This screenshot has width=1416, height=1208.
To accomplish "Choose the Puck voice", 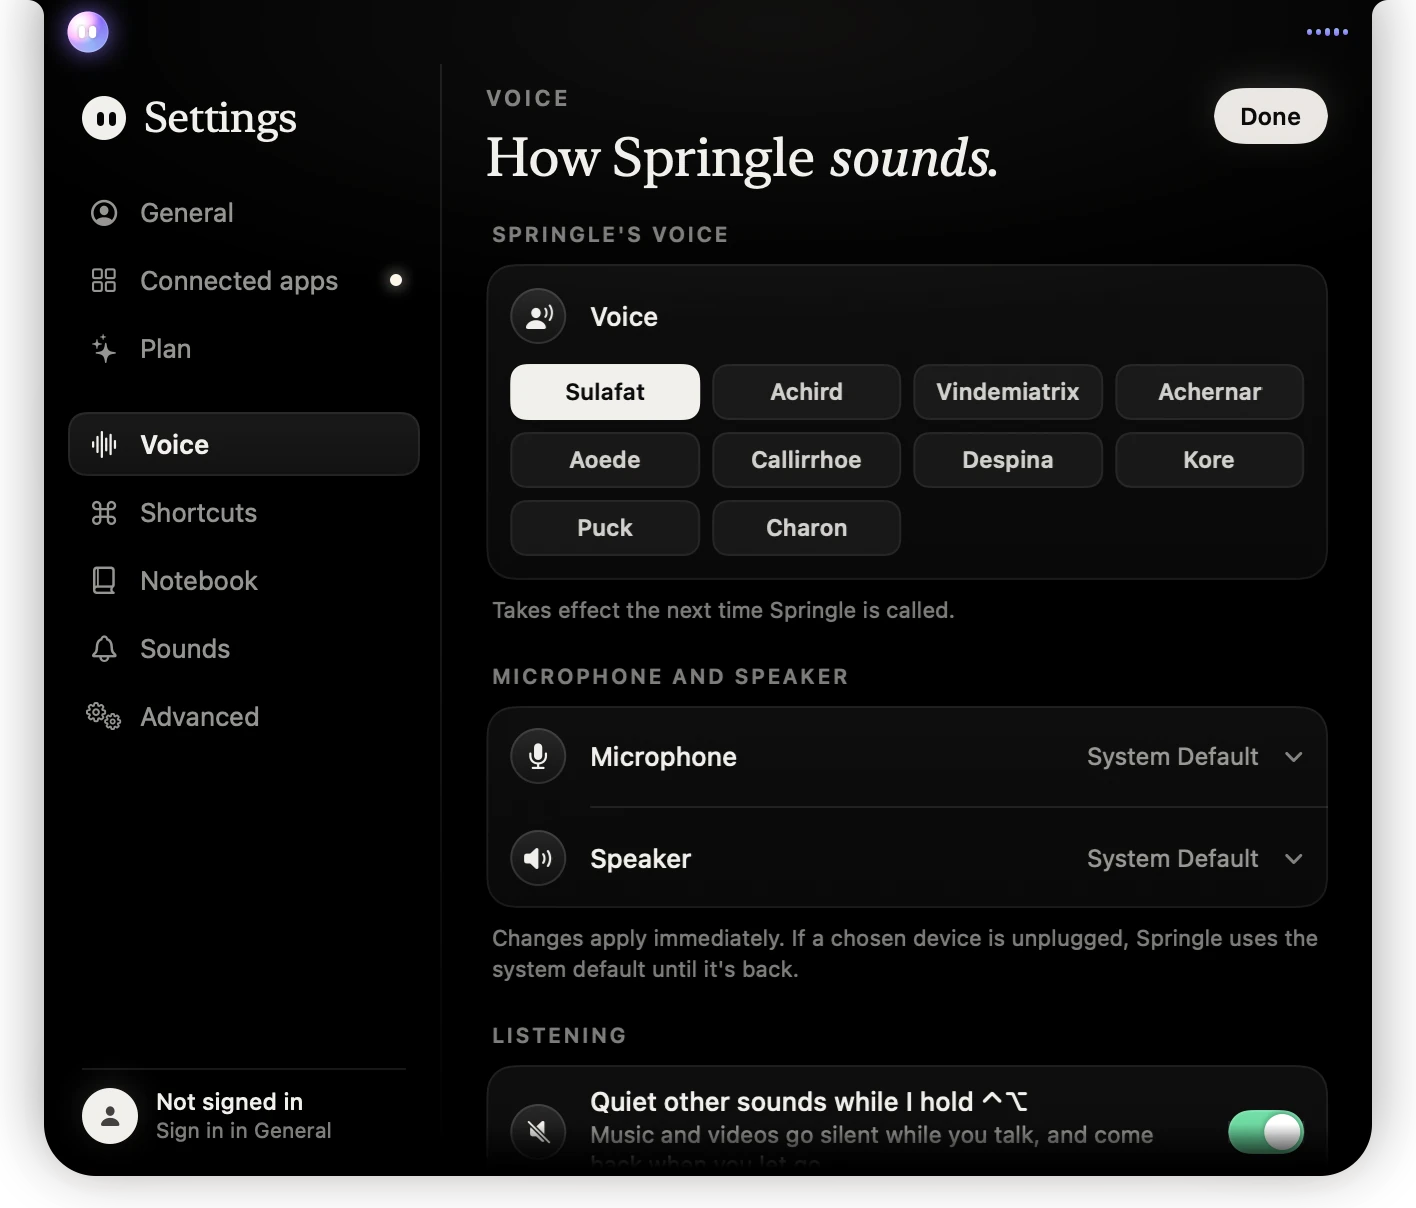I will 605,528.
